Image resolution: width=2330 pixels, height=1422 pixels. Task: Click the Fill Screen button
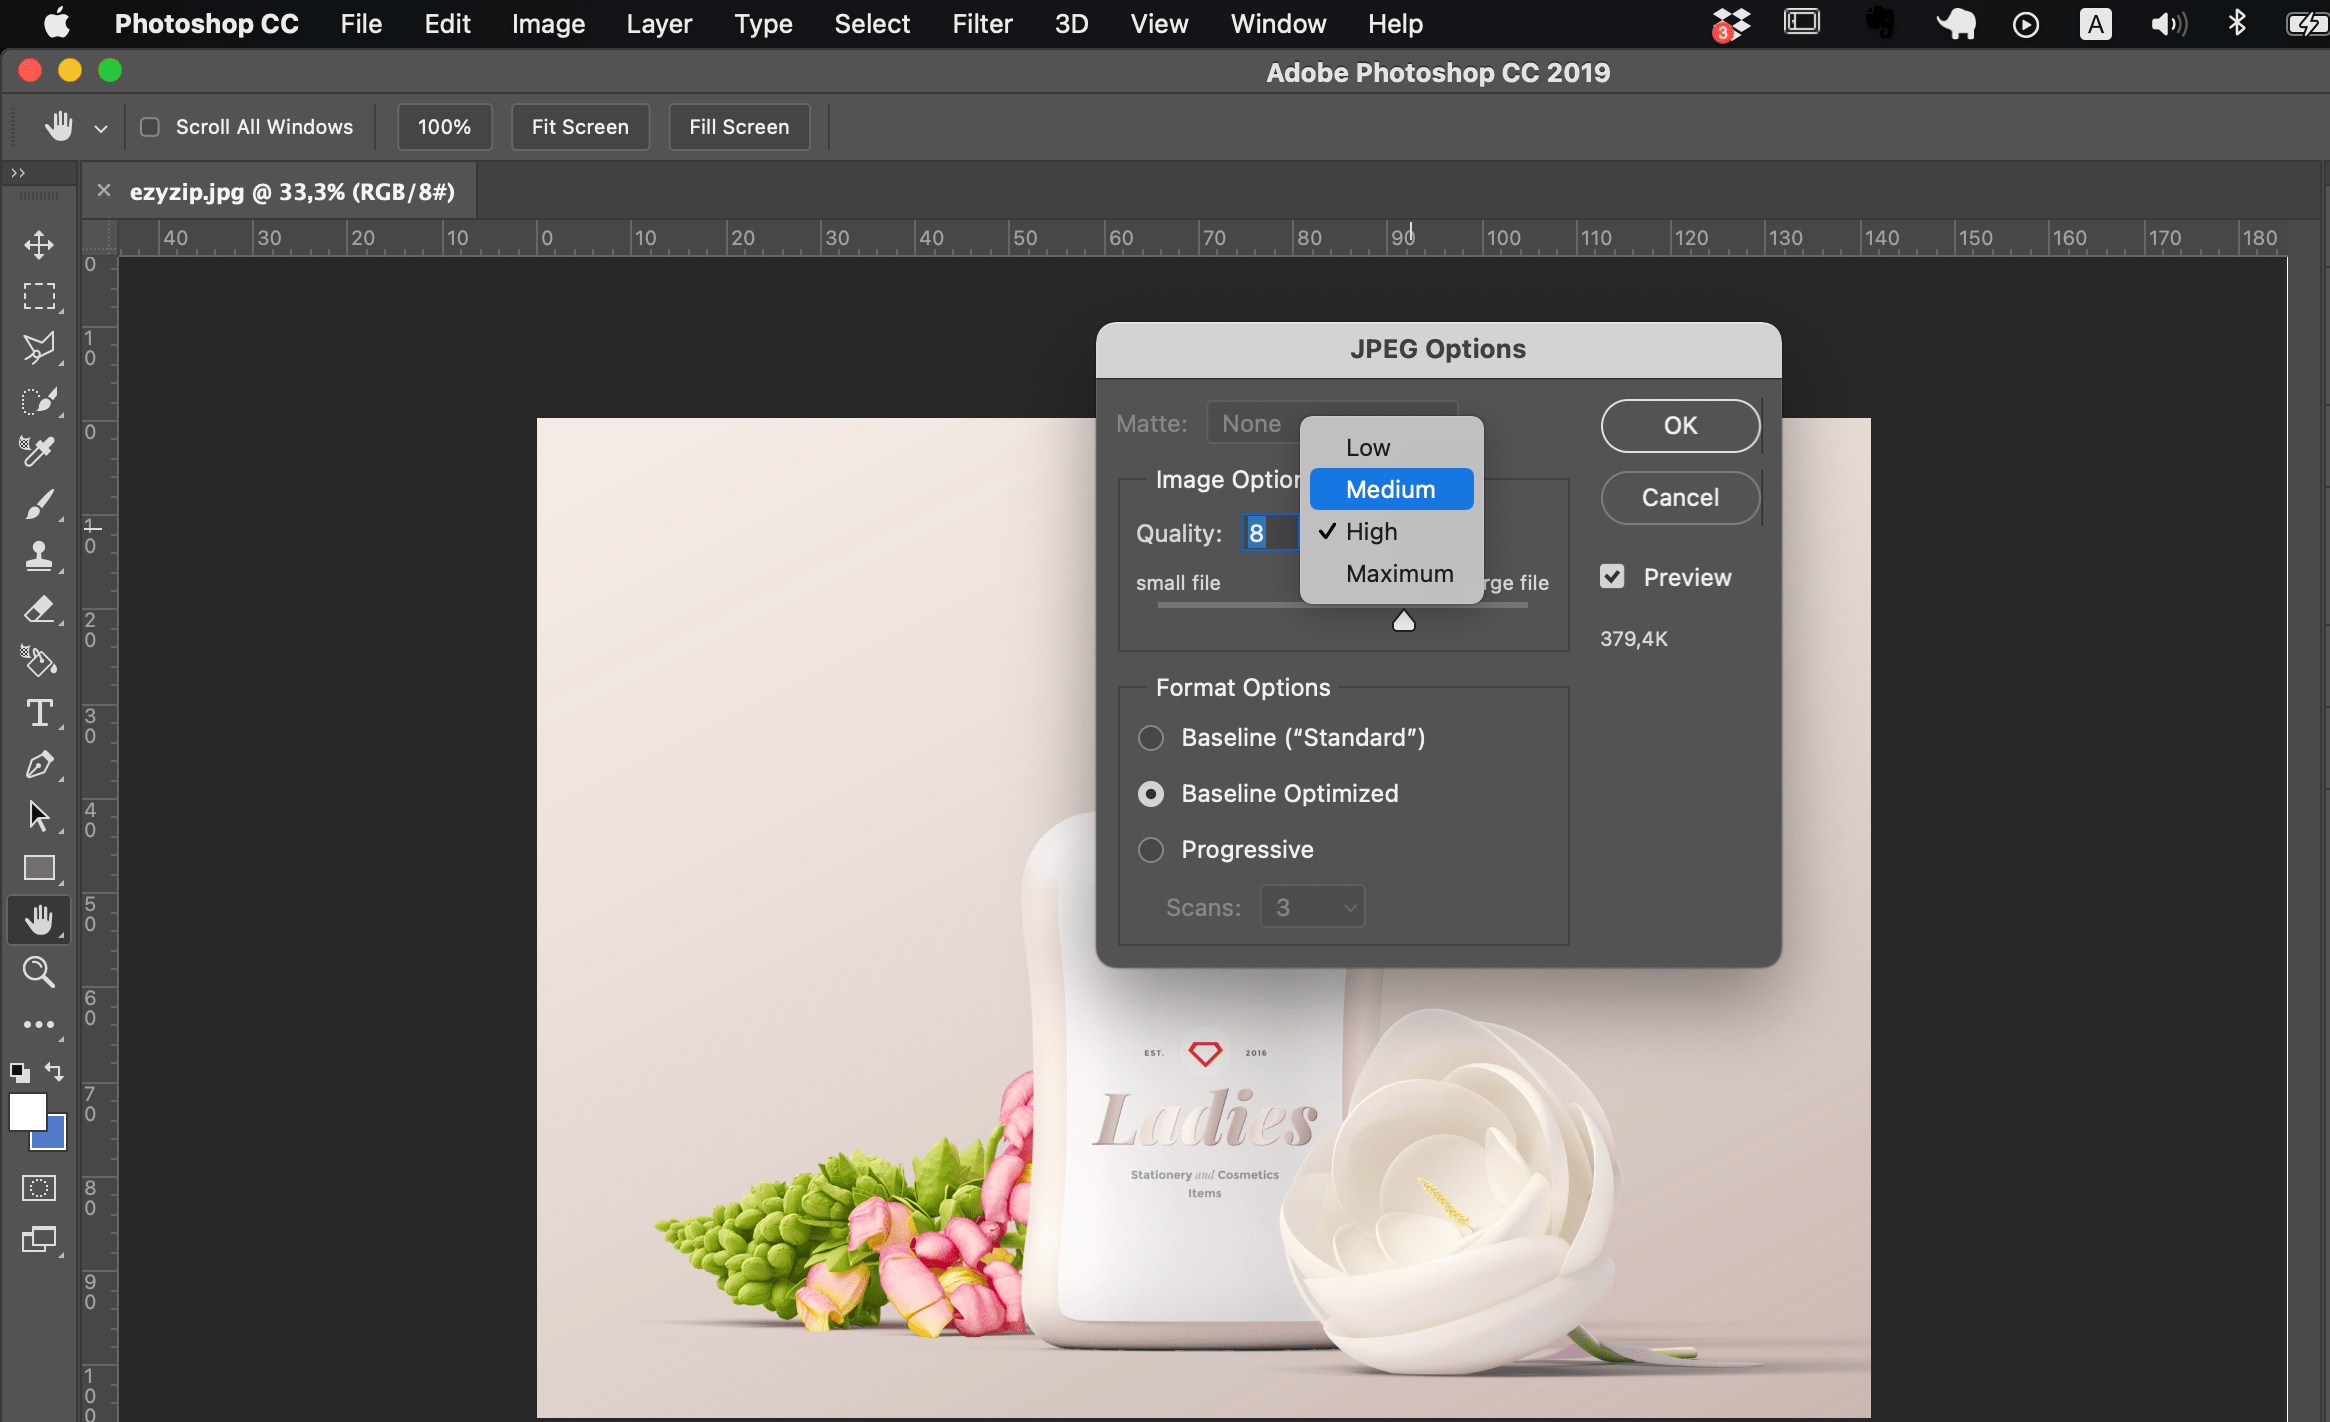click(x=739, y=127)
